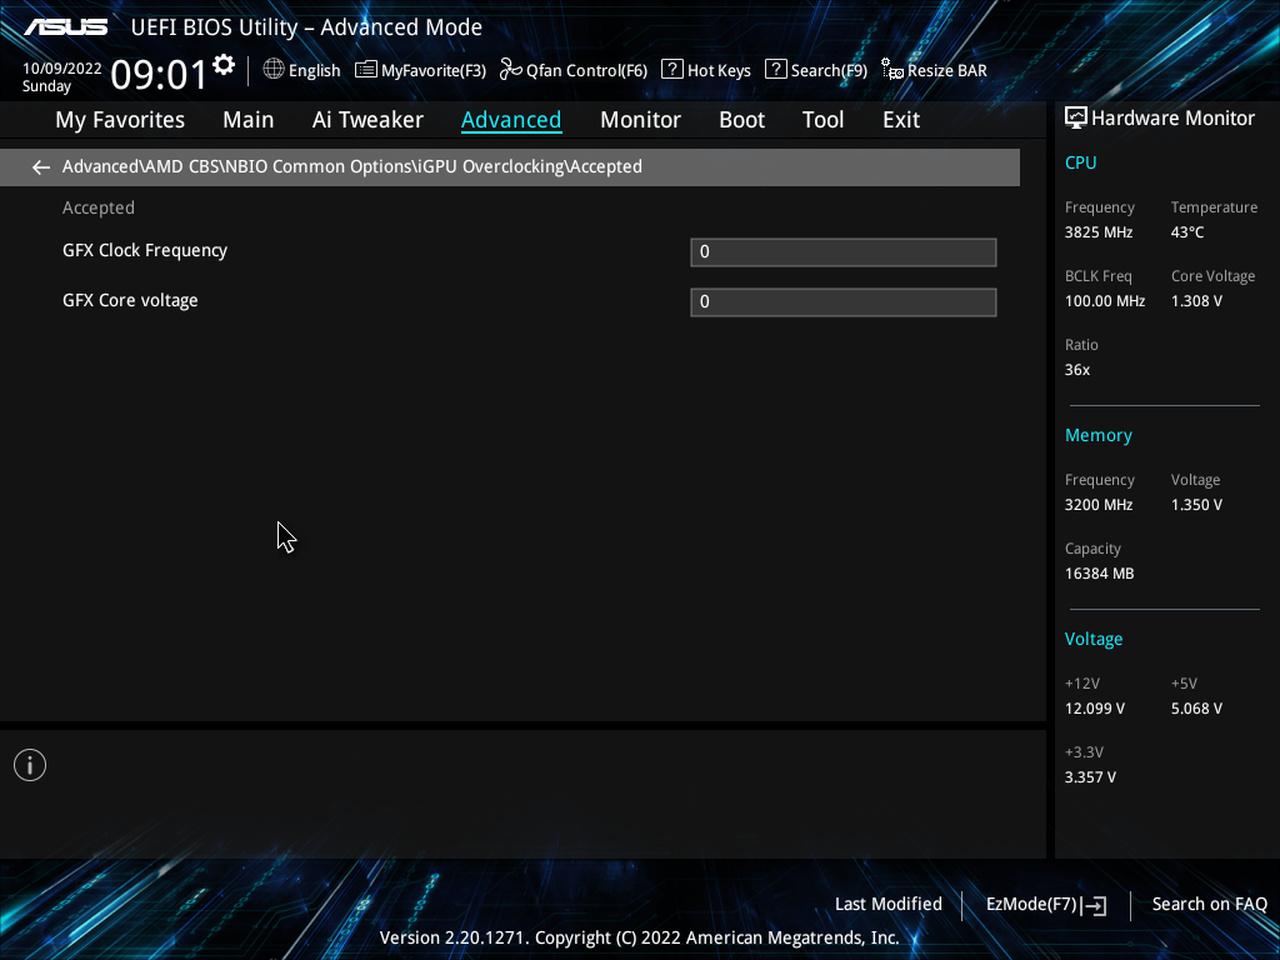Click the Accepted section heading
1280x960 pixels.
coord(98,208)
